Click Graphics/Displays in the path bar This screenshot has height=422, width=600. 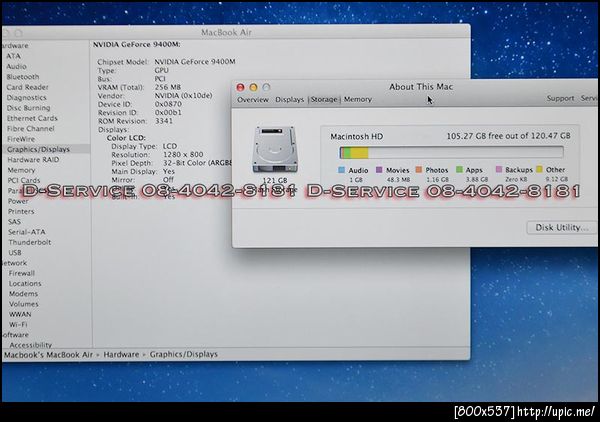[x=184, y=354]
